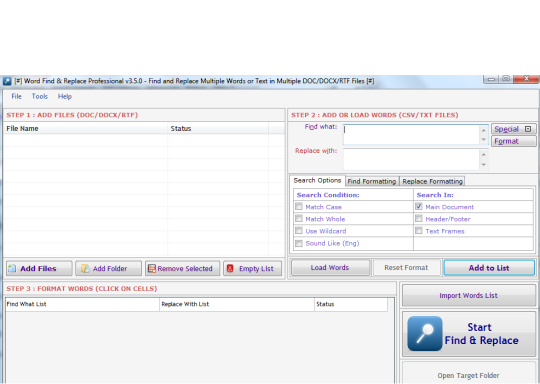The height and width of the screenshot is (384, 540).
Task: Close the Word Find & Replace window
Action: point(526,79)
